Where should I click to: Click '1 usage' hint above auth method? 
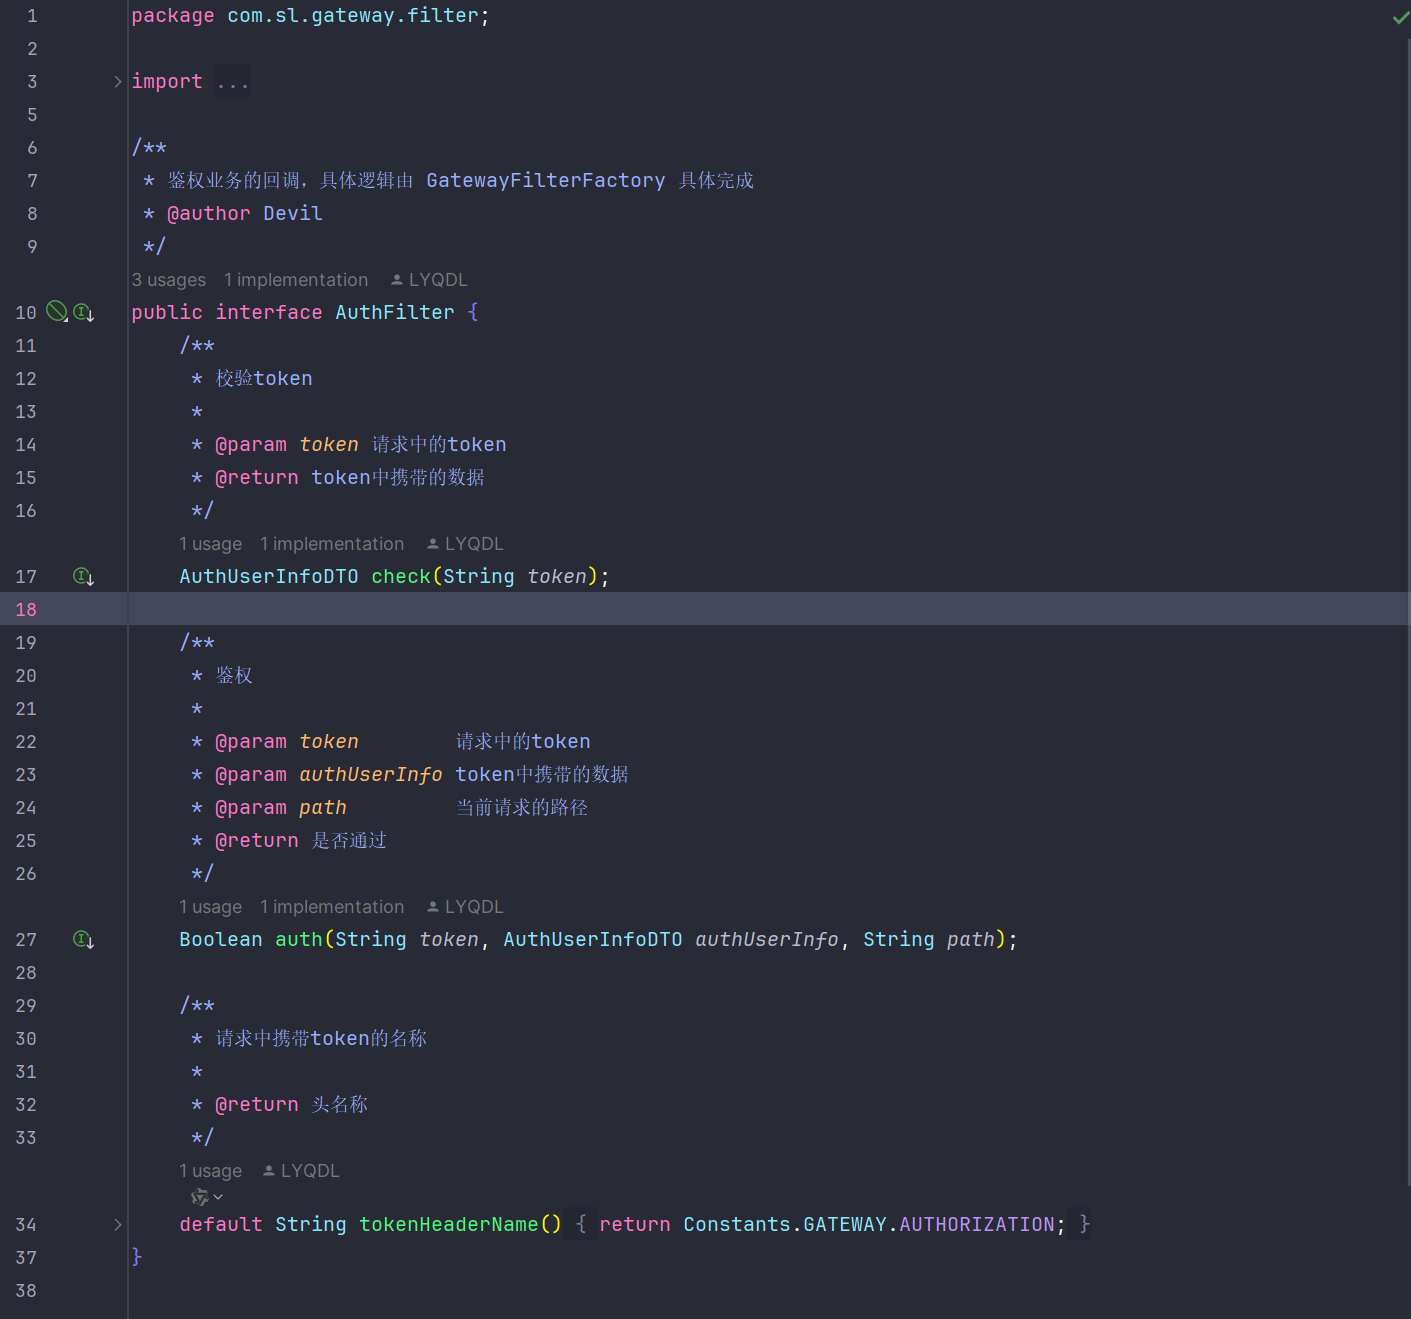click(211, 907)
